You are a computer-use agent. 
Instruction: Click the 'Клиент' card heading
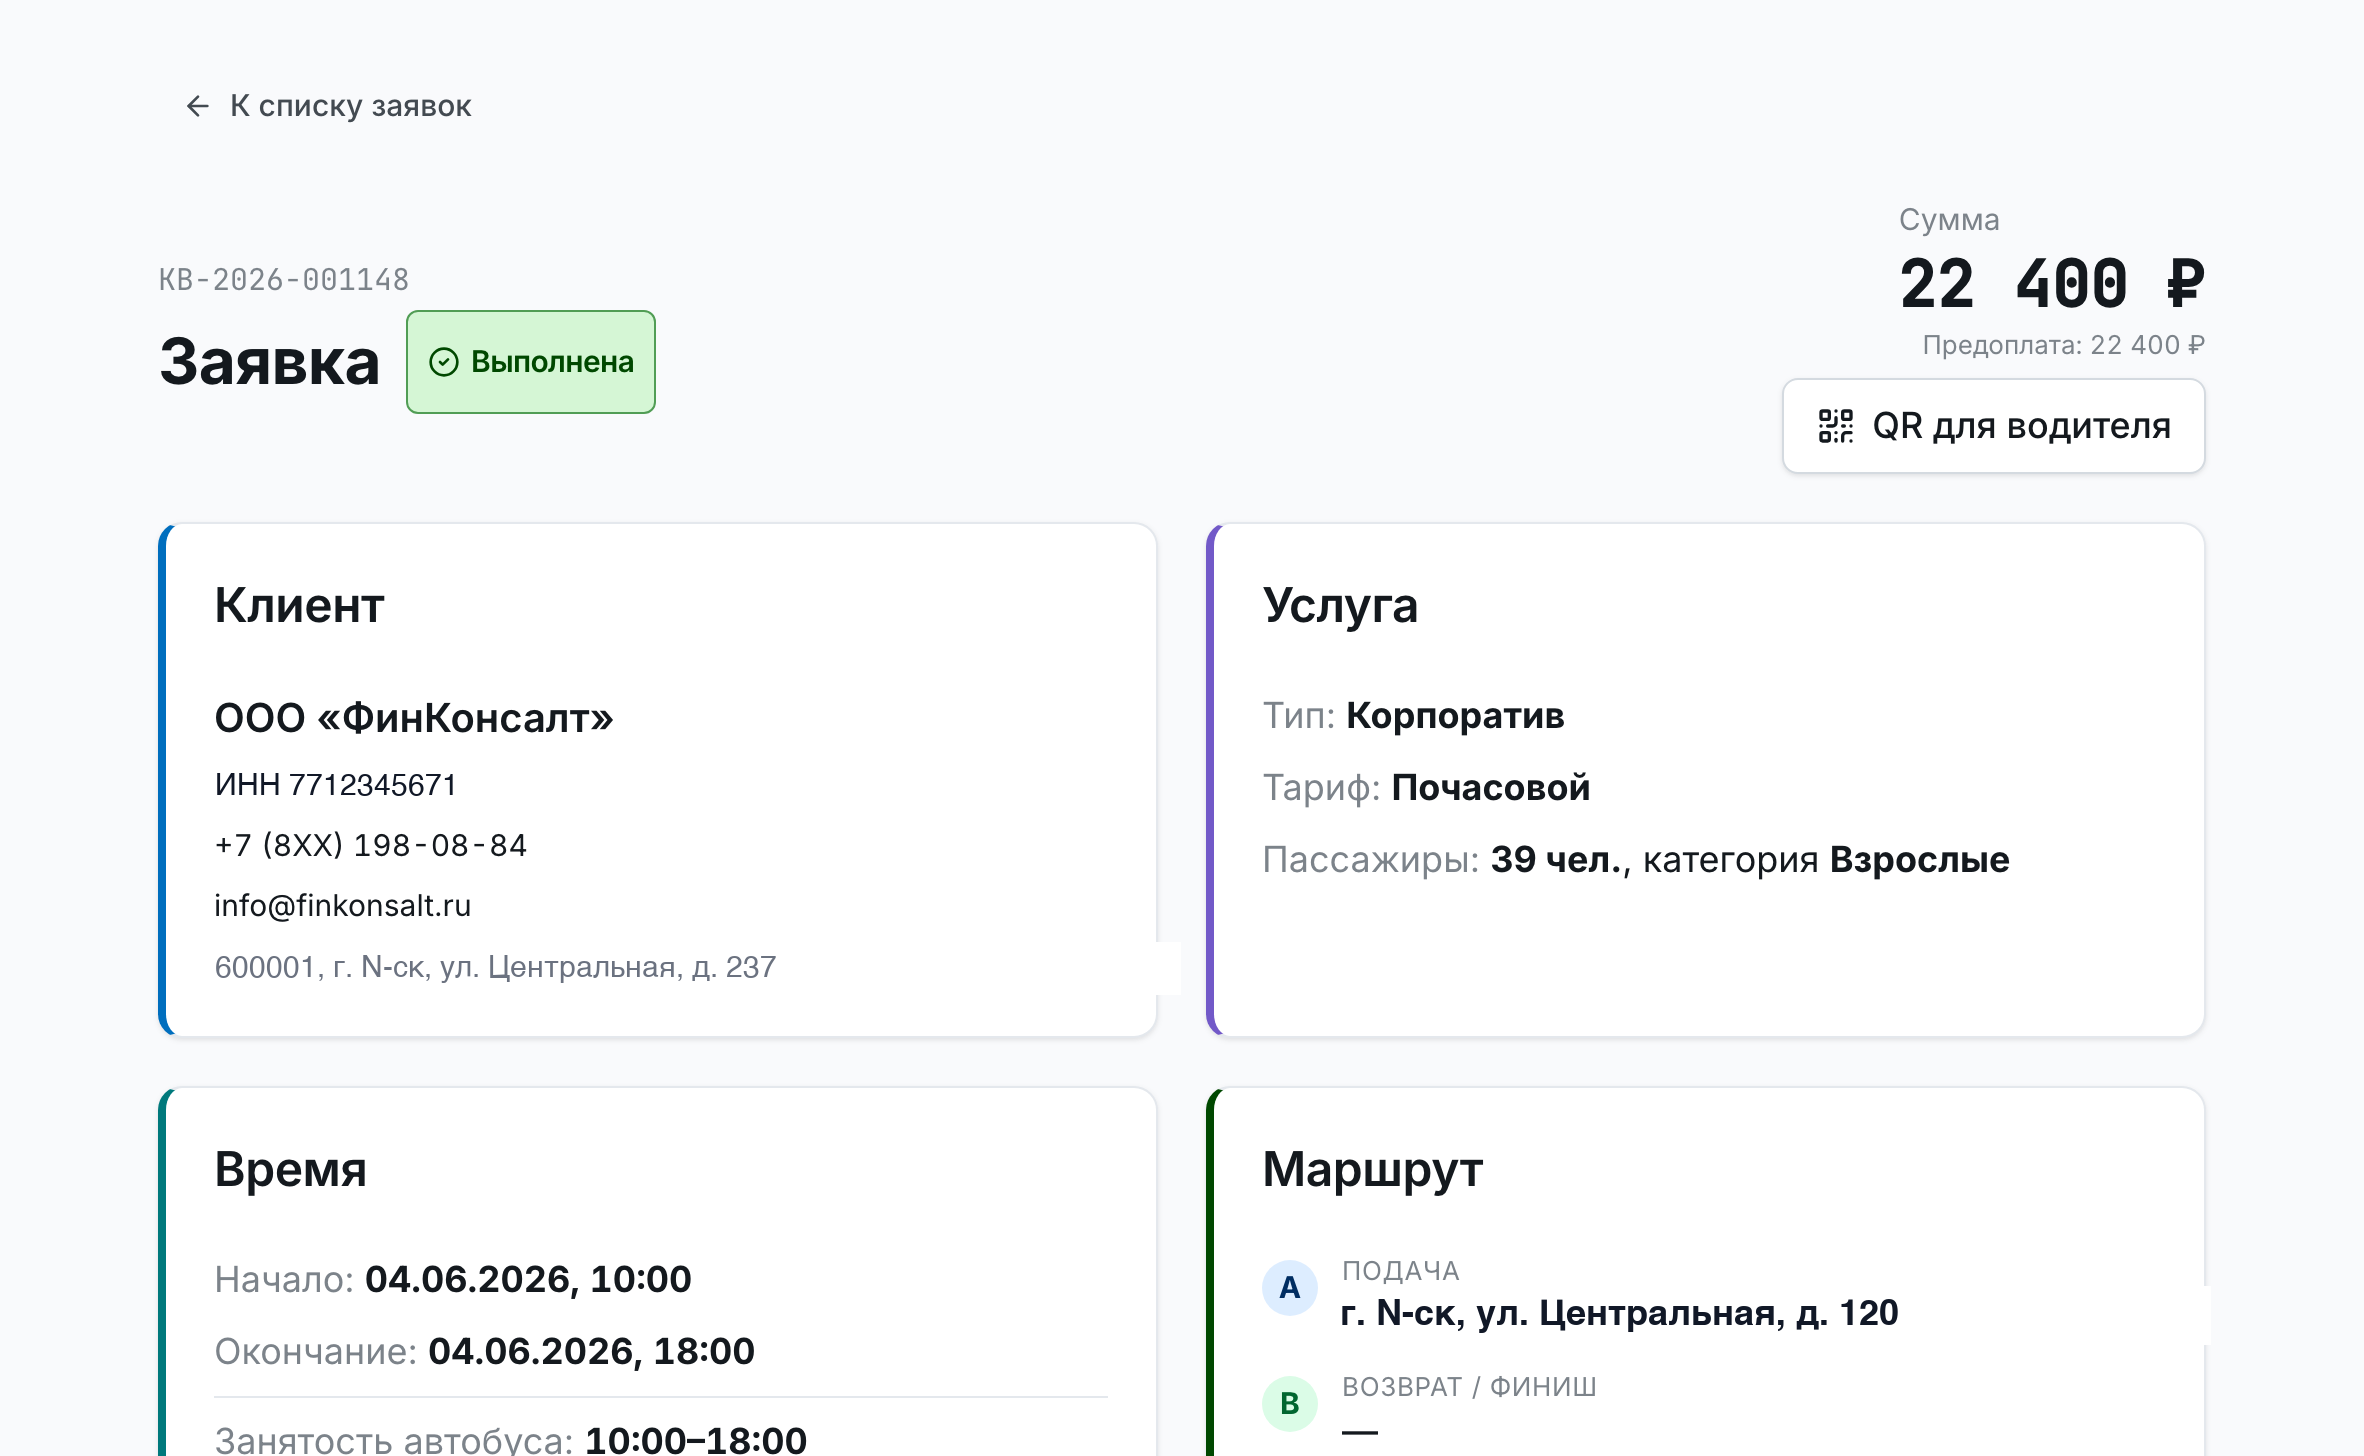click(x=299, y=606)
